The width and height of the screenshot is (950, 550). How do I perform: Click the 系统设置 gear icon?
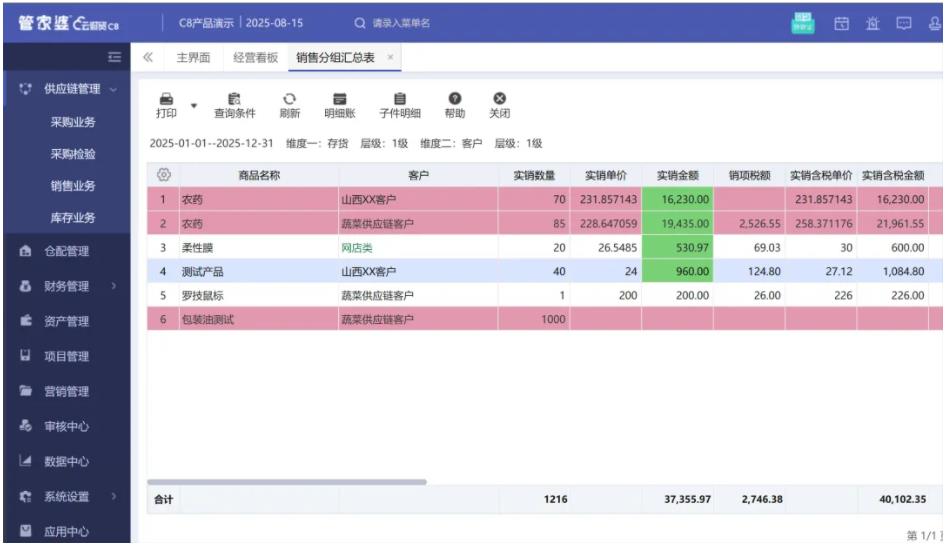(x=25, y=497)
